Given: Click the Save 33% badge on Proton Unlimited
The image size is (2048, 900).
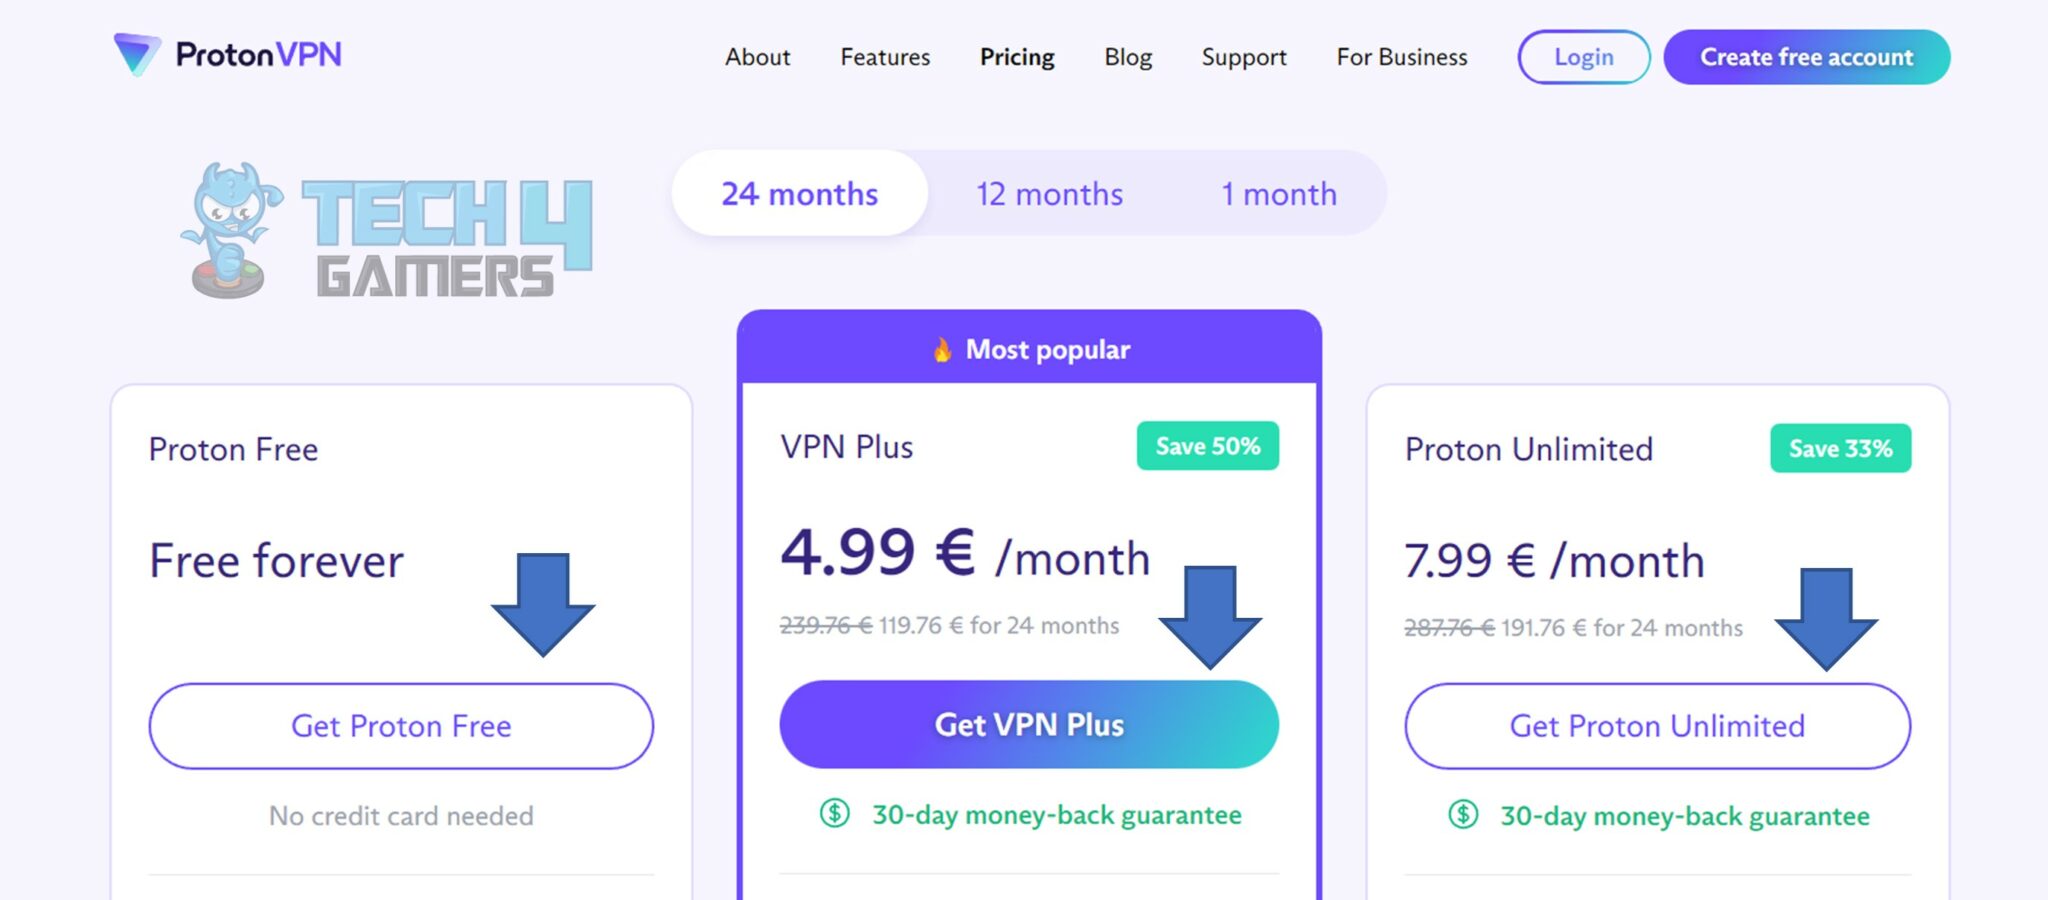Looking at the screenshot, I should 1839,449.
